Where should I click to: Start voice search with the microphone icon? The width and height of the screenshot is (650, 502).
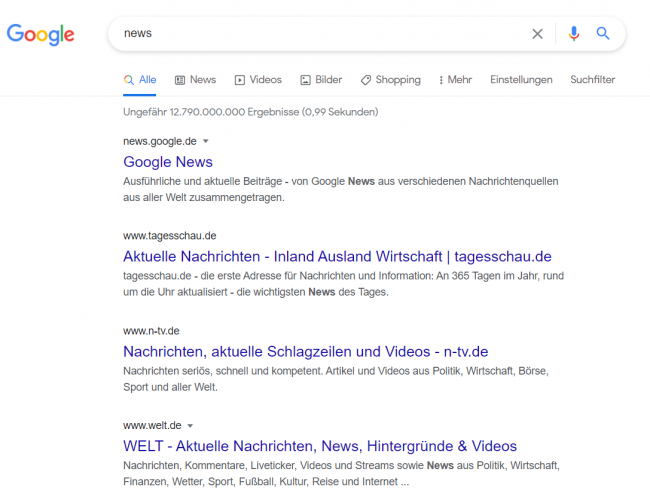pos(574,34)
